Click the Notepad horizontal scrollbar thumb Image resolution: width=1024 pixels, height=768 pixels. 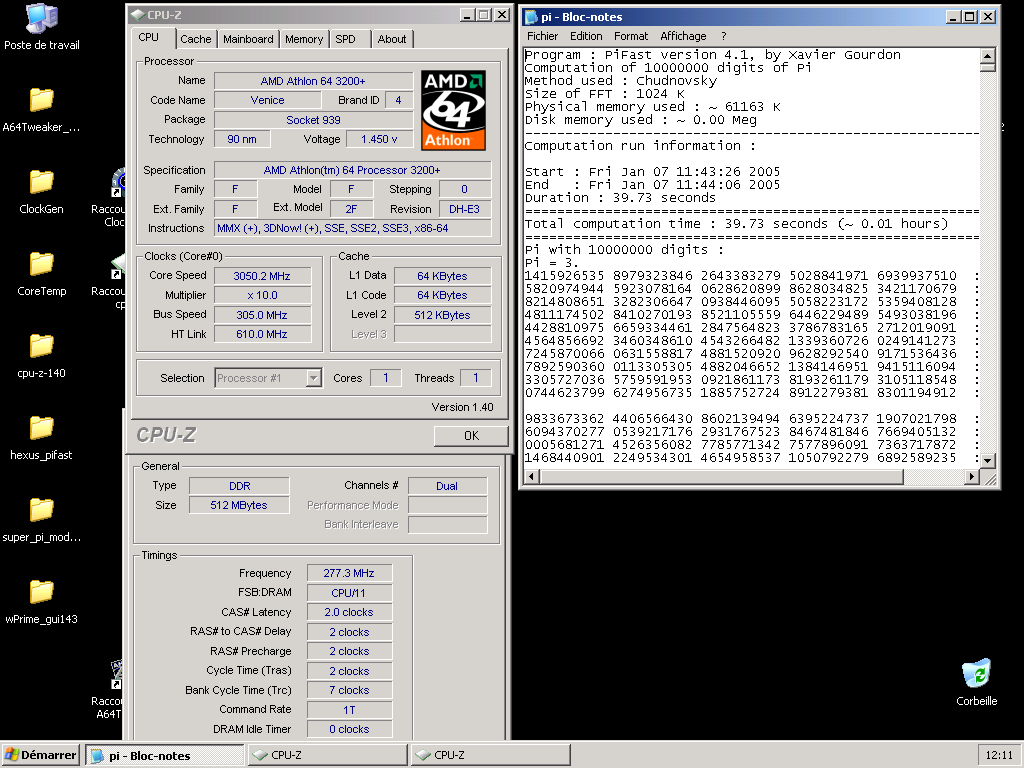[x=722, y=477]
